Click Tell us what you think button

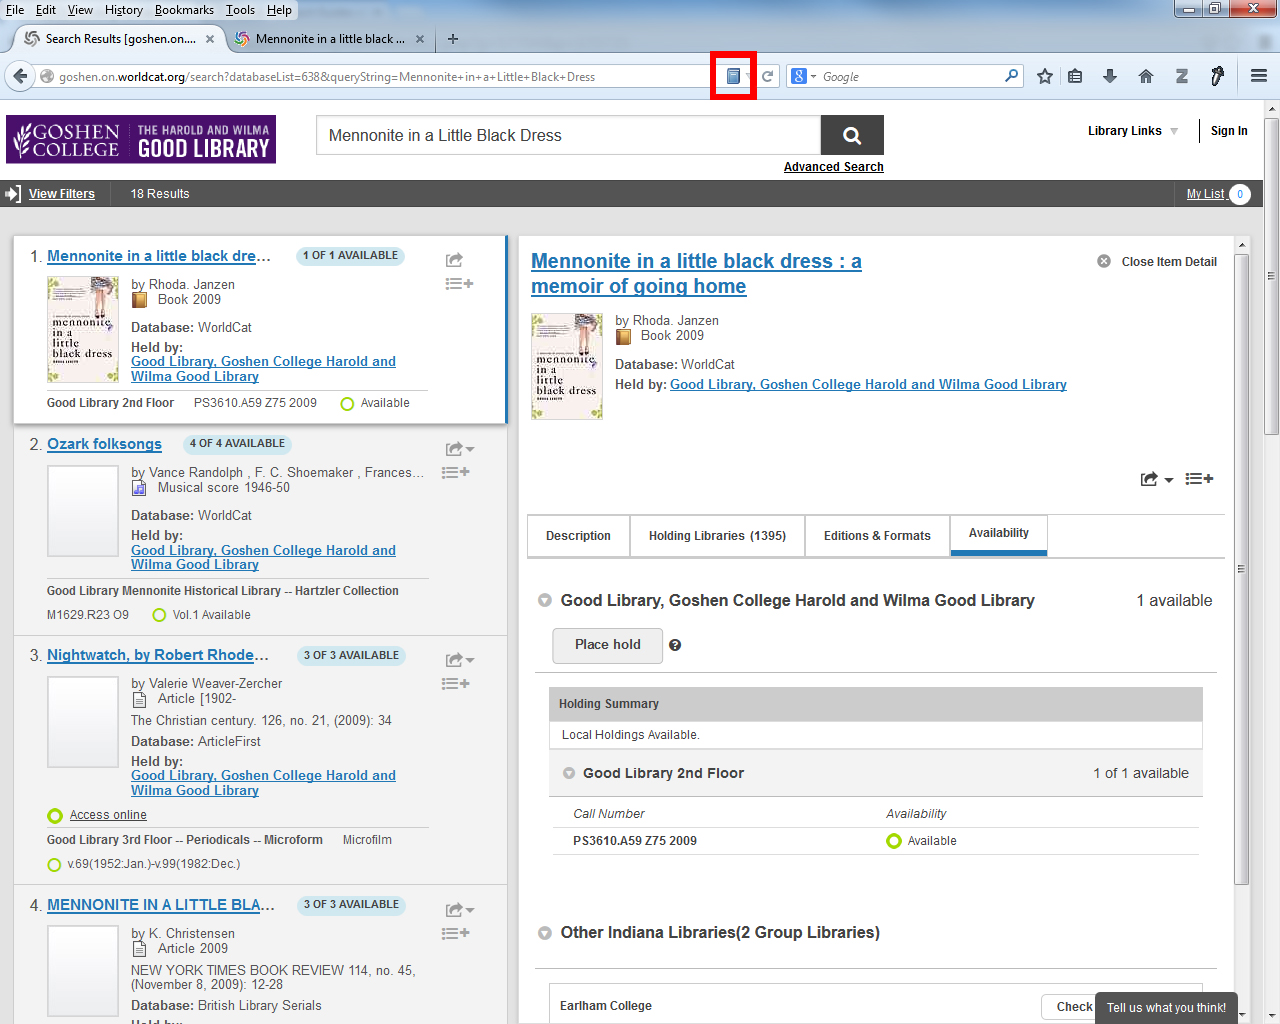pos(1166,1008)
